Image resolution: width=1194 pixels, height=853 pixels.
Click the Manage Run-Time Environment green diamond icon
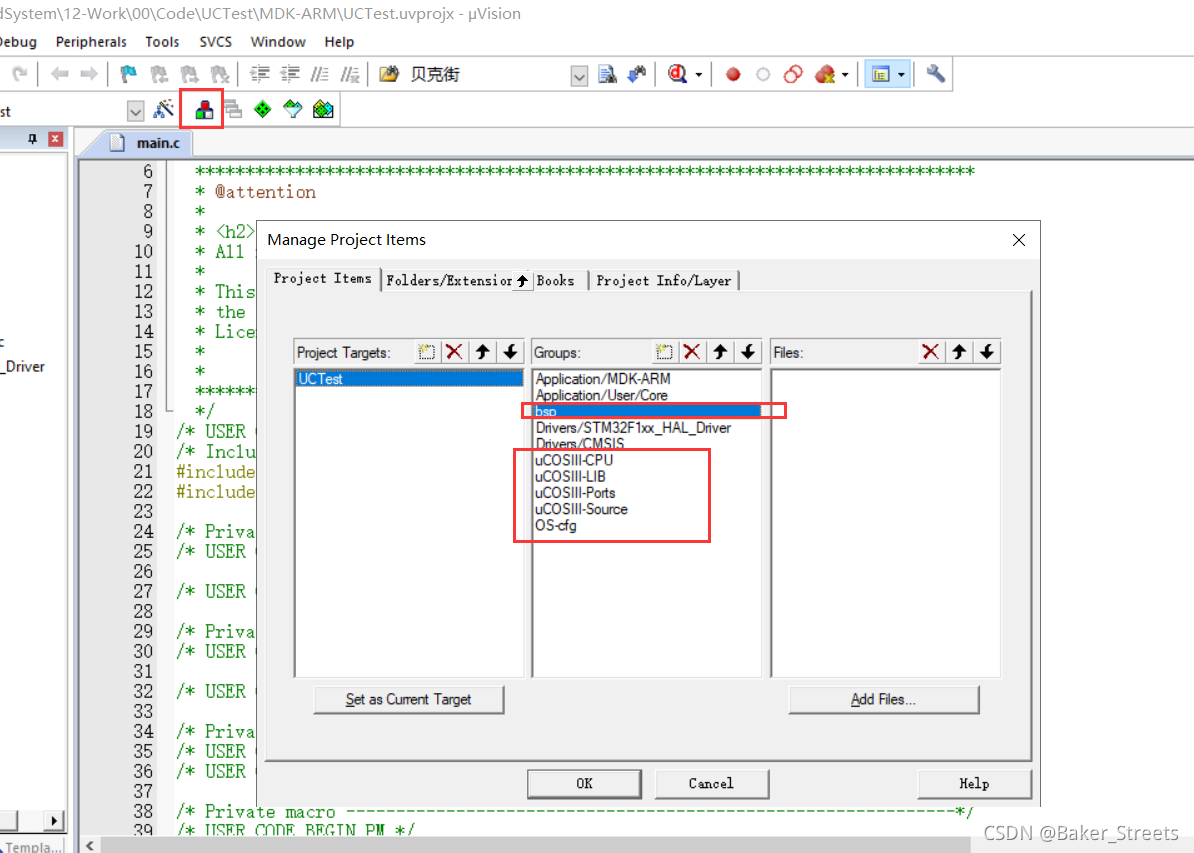point(263,110)
